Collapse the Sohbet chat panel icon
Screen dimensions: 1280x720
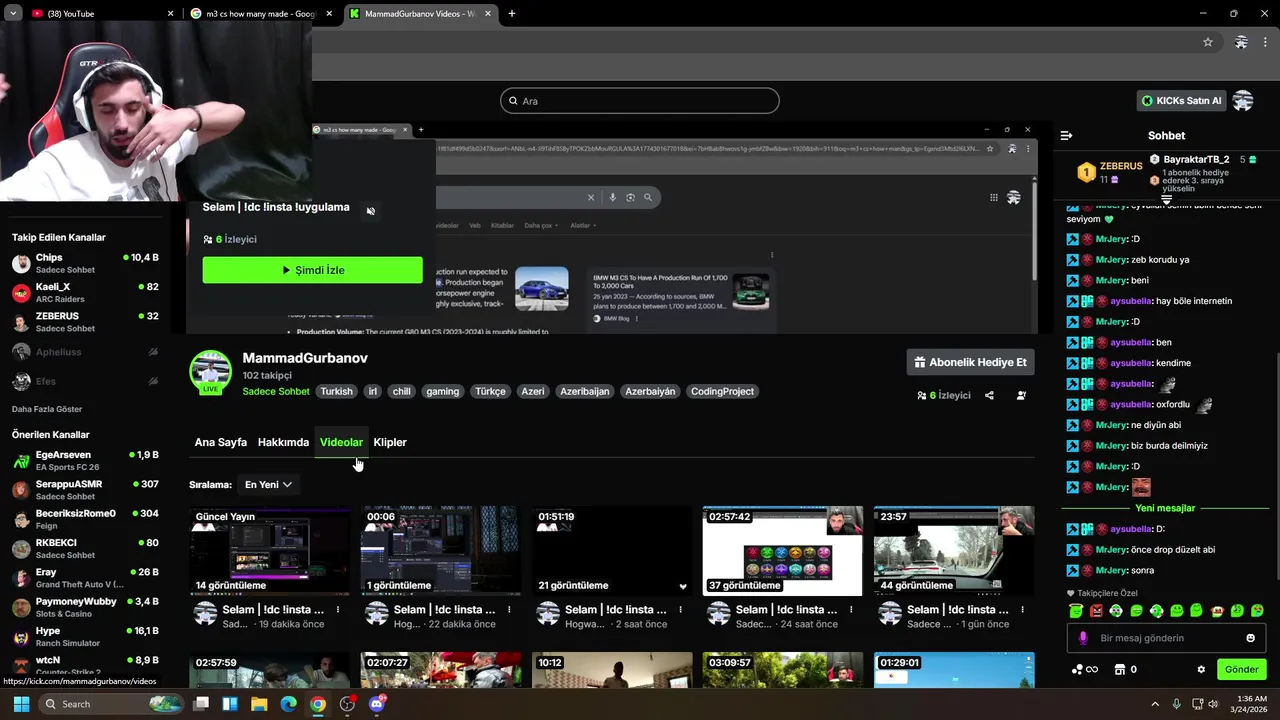point(1066,135)
